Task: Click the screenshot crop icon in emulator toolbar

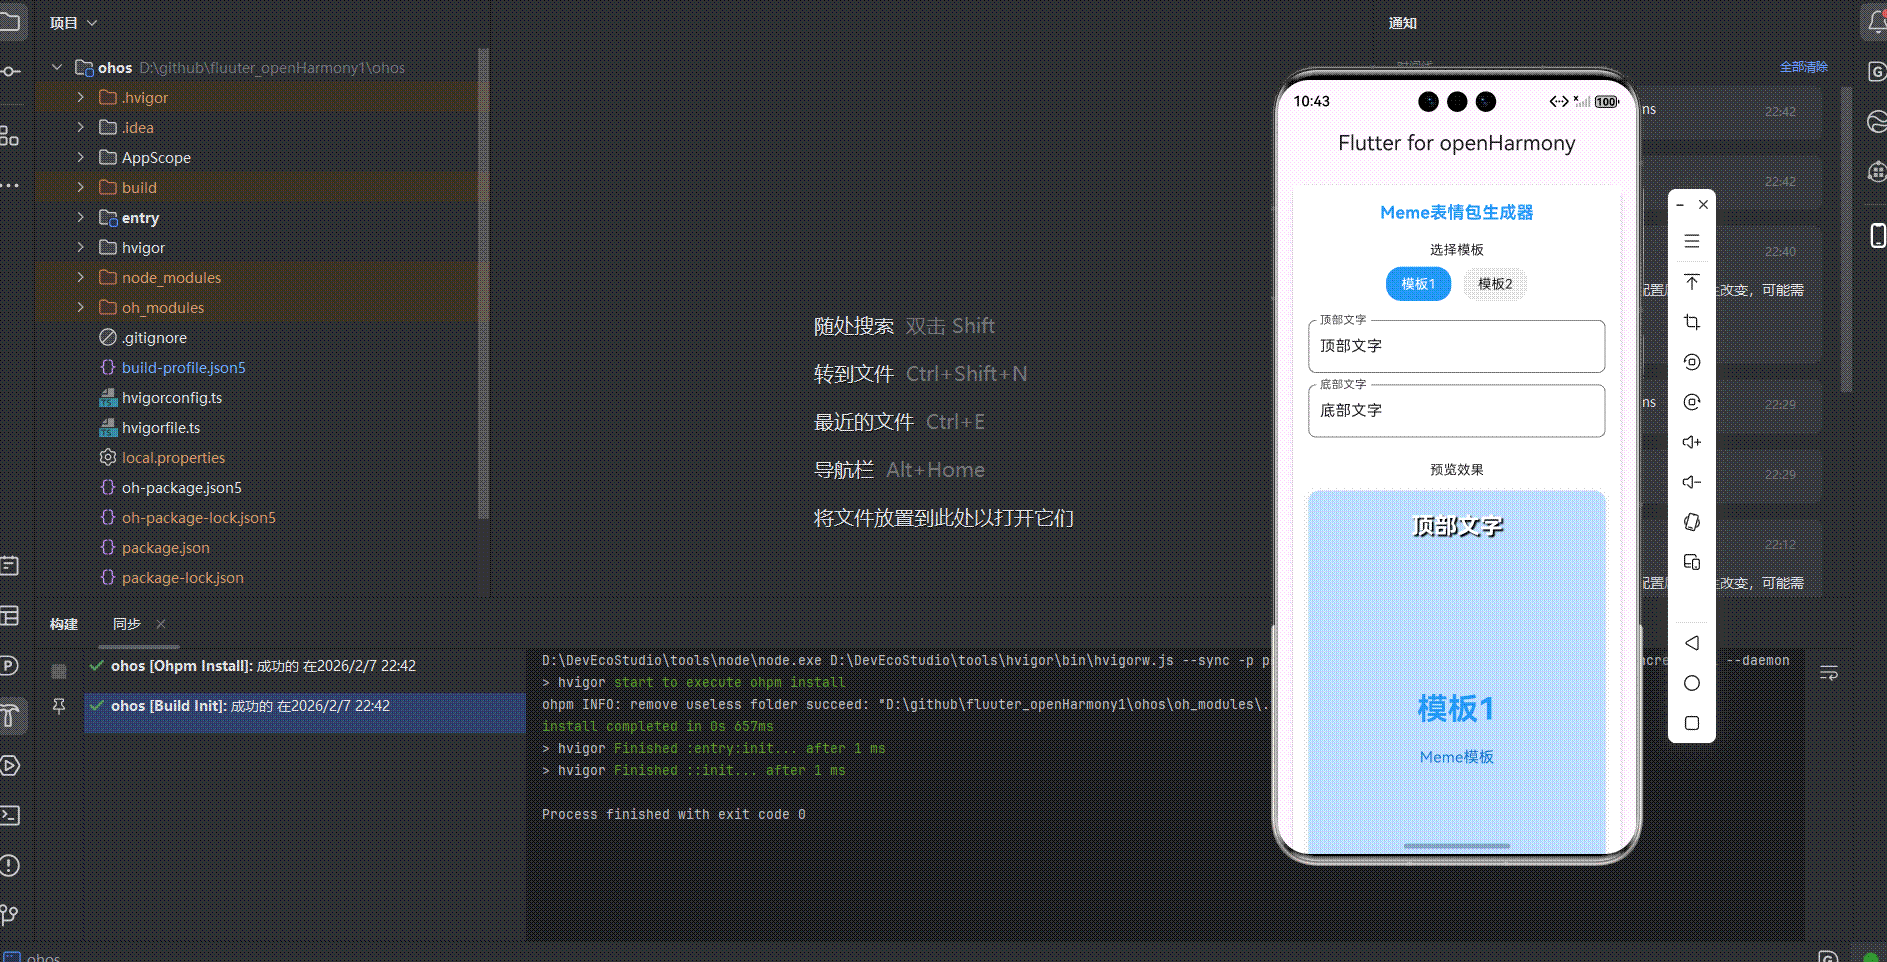Action: [1691, 322]
